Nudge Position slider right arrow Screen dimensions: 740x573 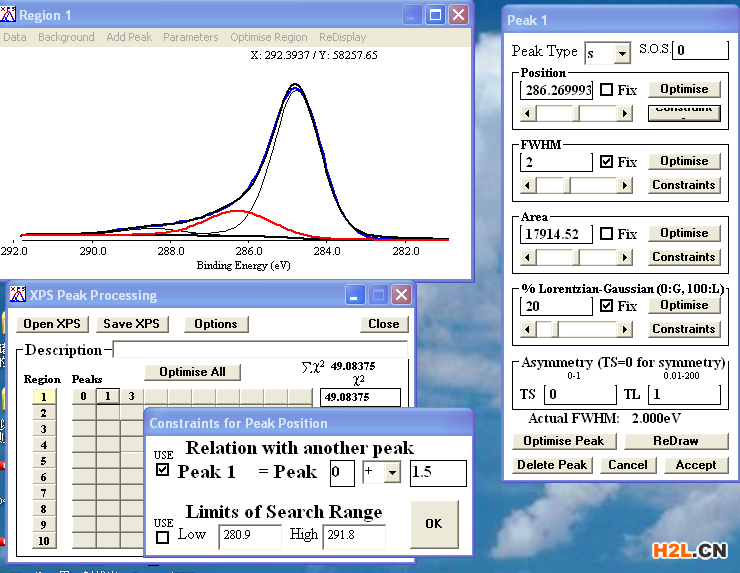tap(625, 113)
